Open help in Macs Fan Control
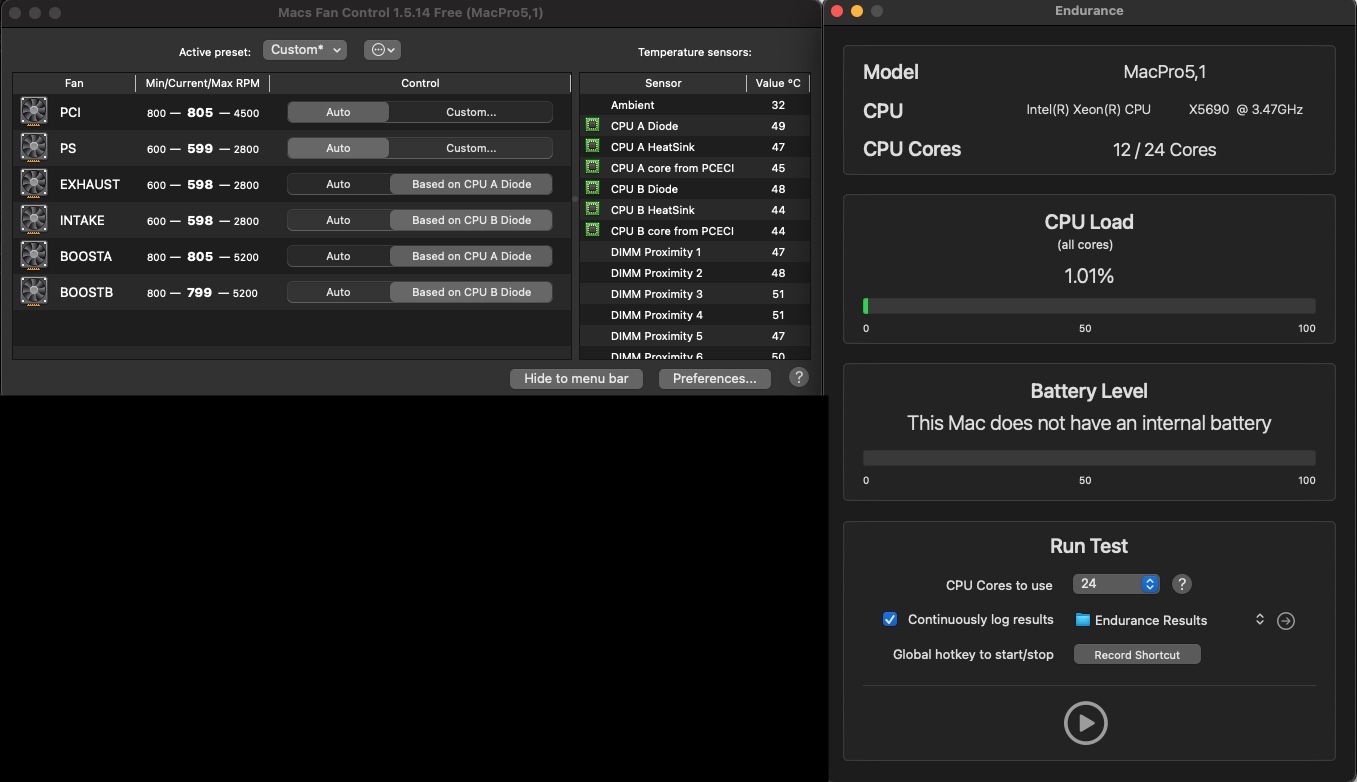Viewport: 1357px width, 782px height. point(798,377)
